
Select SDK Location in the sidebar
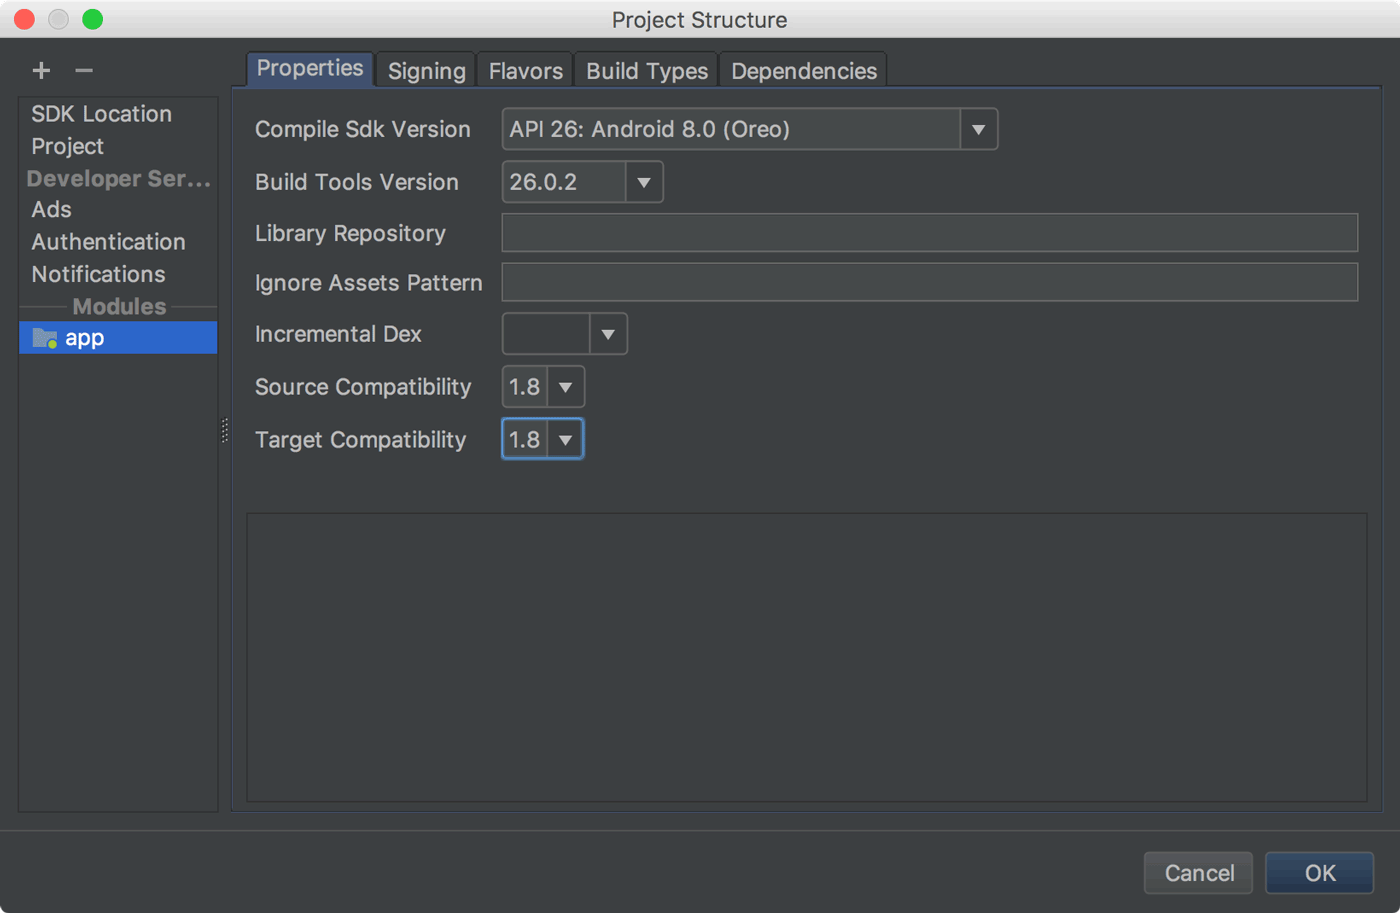click(x=101, y=114)
